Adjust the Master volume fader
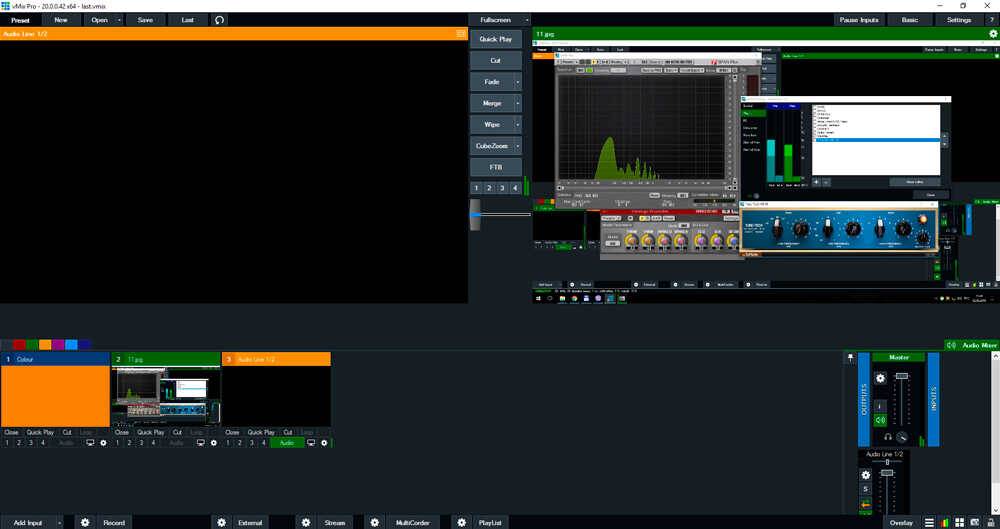This screenshot has height=529, width=1000. pyautogui.click(x=902, y=377)
